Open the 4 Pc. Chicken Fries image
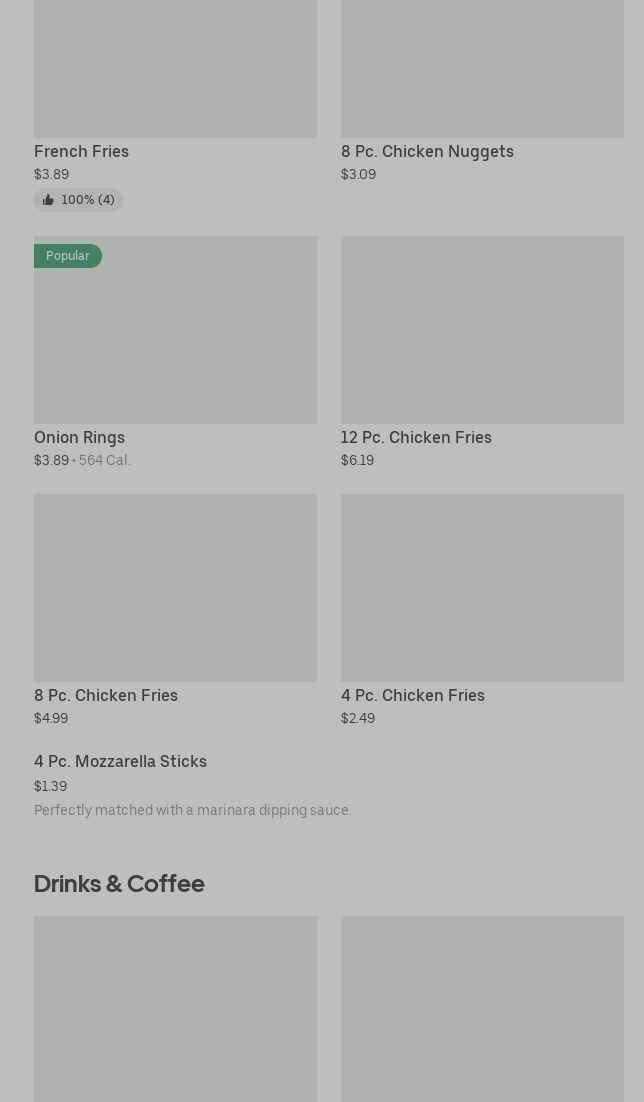 pyautogui.click(x=482, y=587)
